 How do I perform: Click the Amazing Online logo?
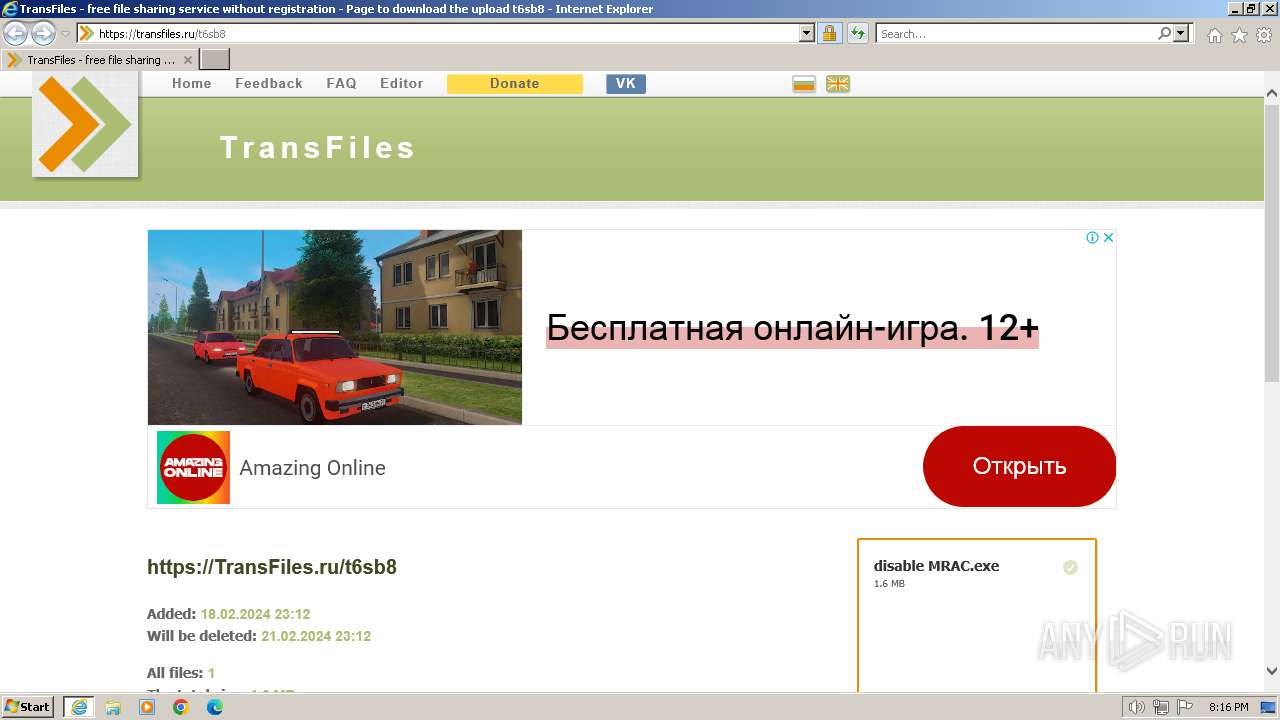193,467
